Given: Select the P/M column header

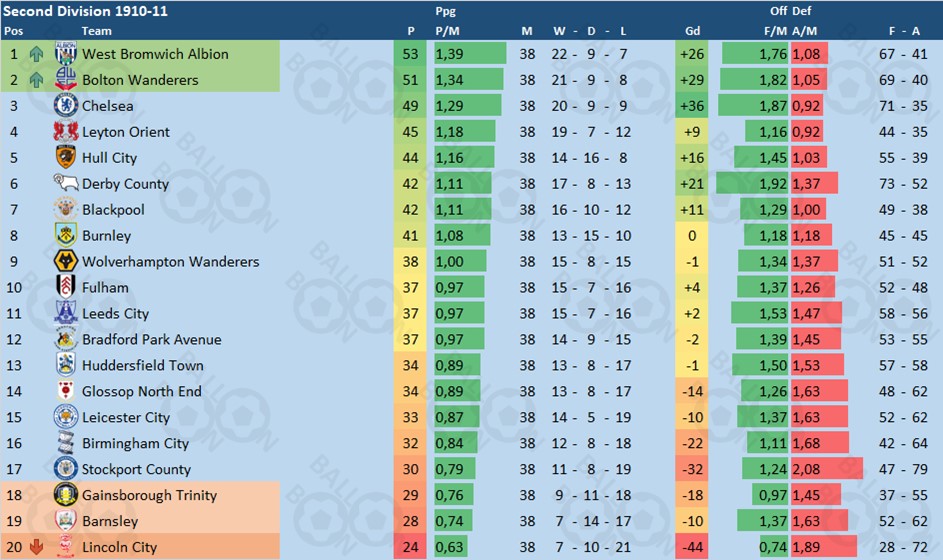Looking at the screenshot, I should (447, 31).
